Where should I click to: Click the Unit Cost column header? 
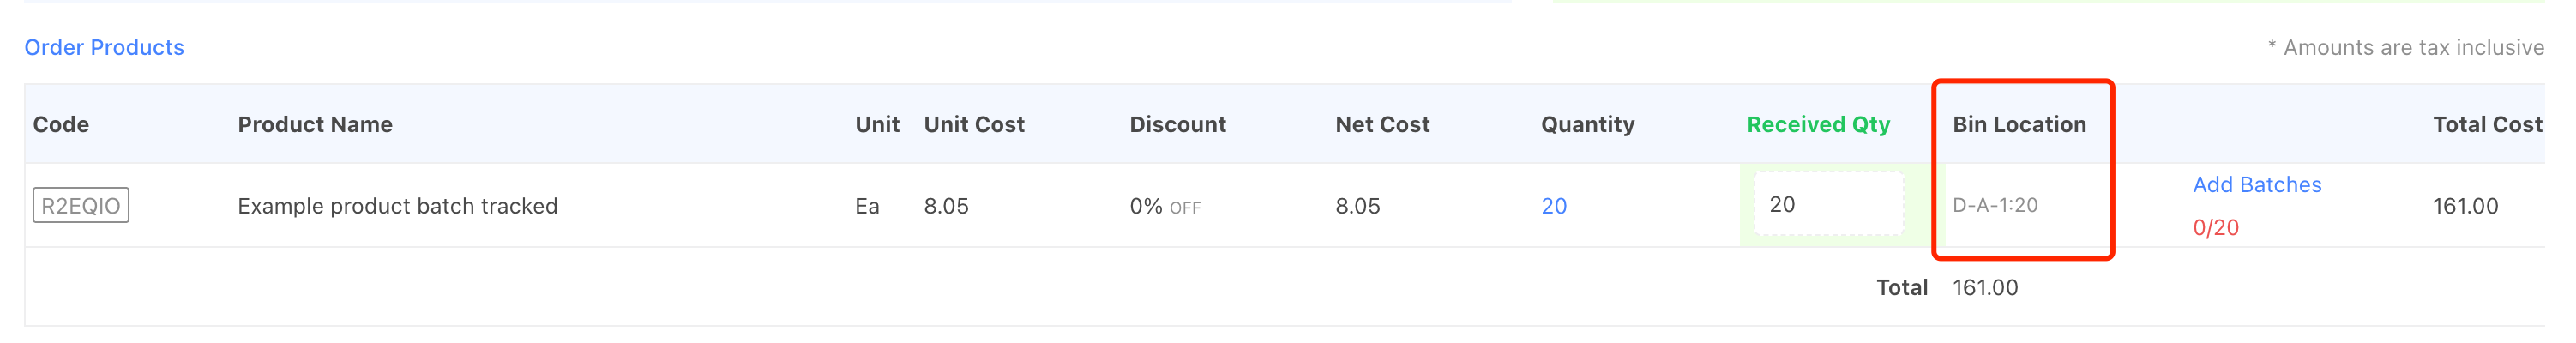coord(973,124)
